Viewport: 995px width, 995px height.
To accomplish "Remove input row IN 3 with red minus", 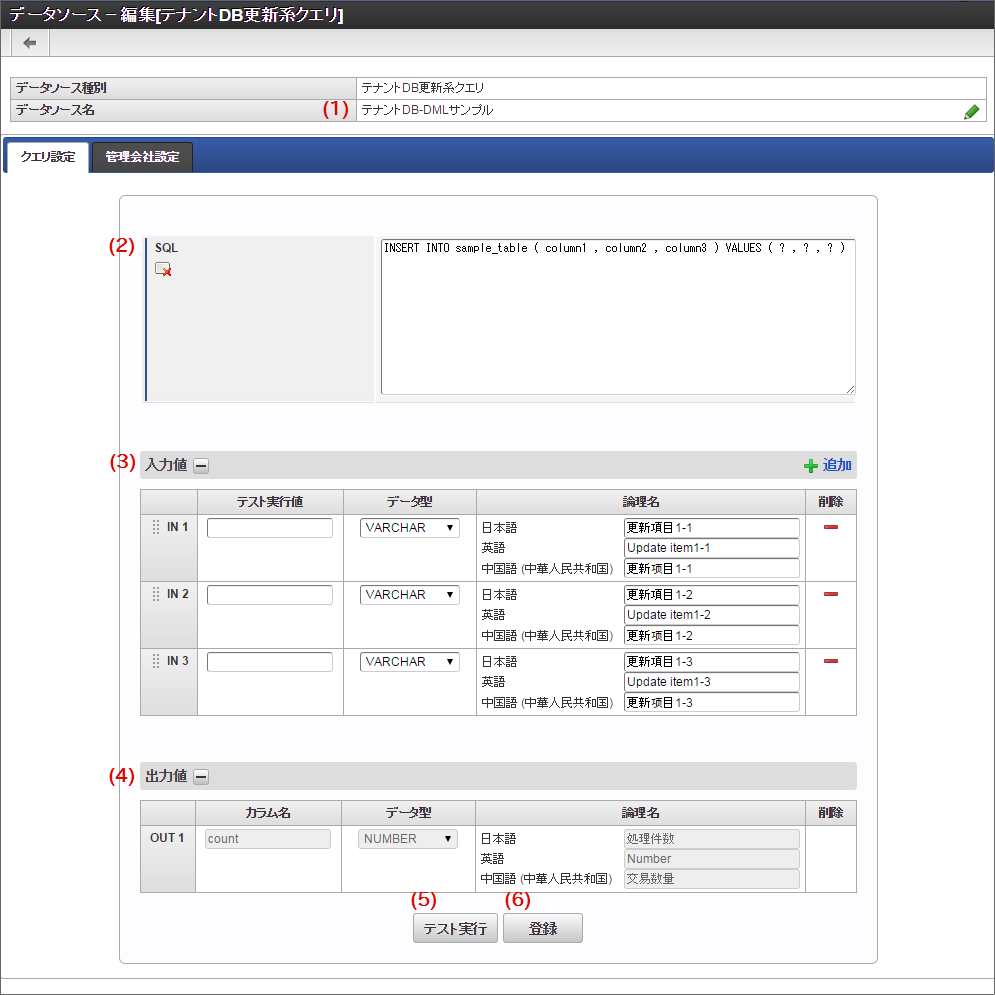I will (x=830, y=661).
